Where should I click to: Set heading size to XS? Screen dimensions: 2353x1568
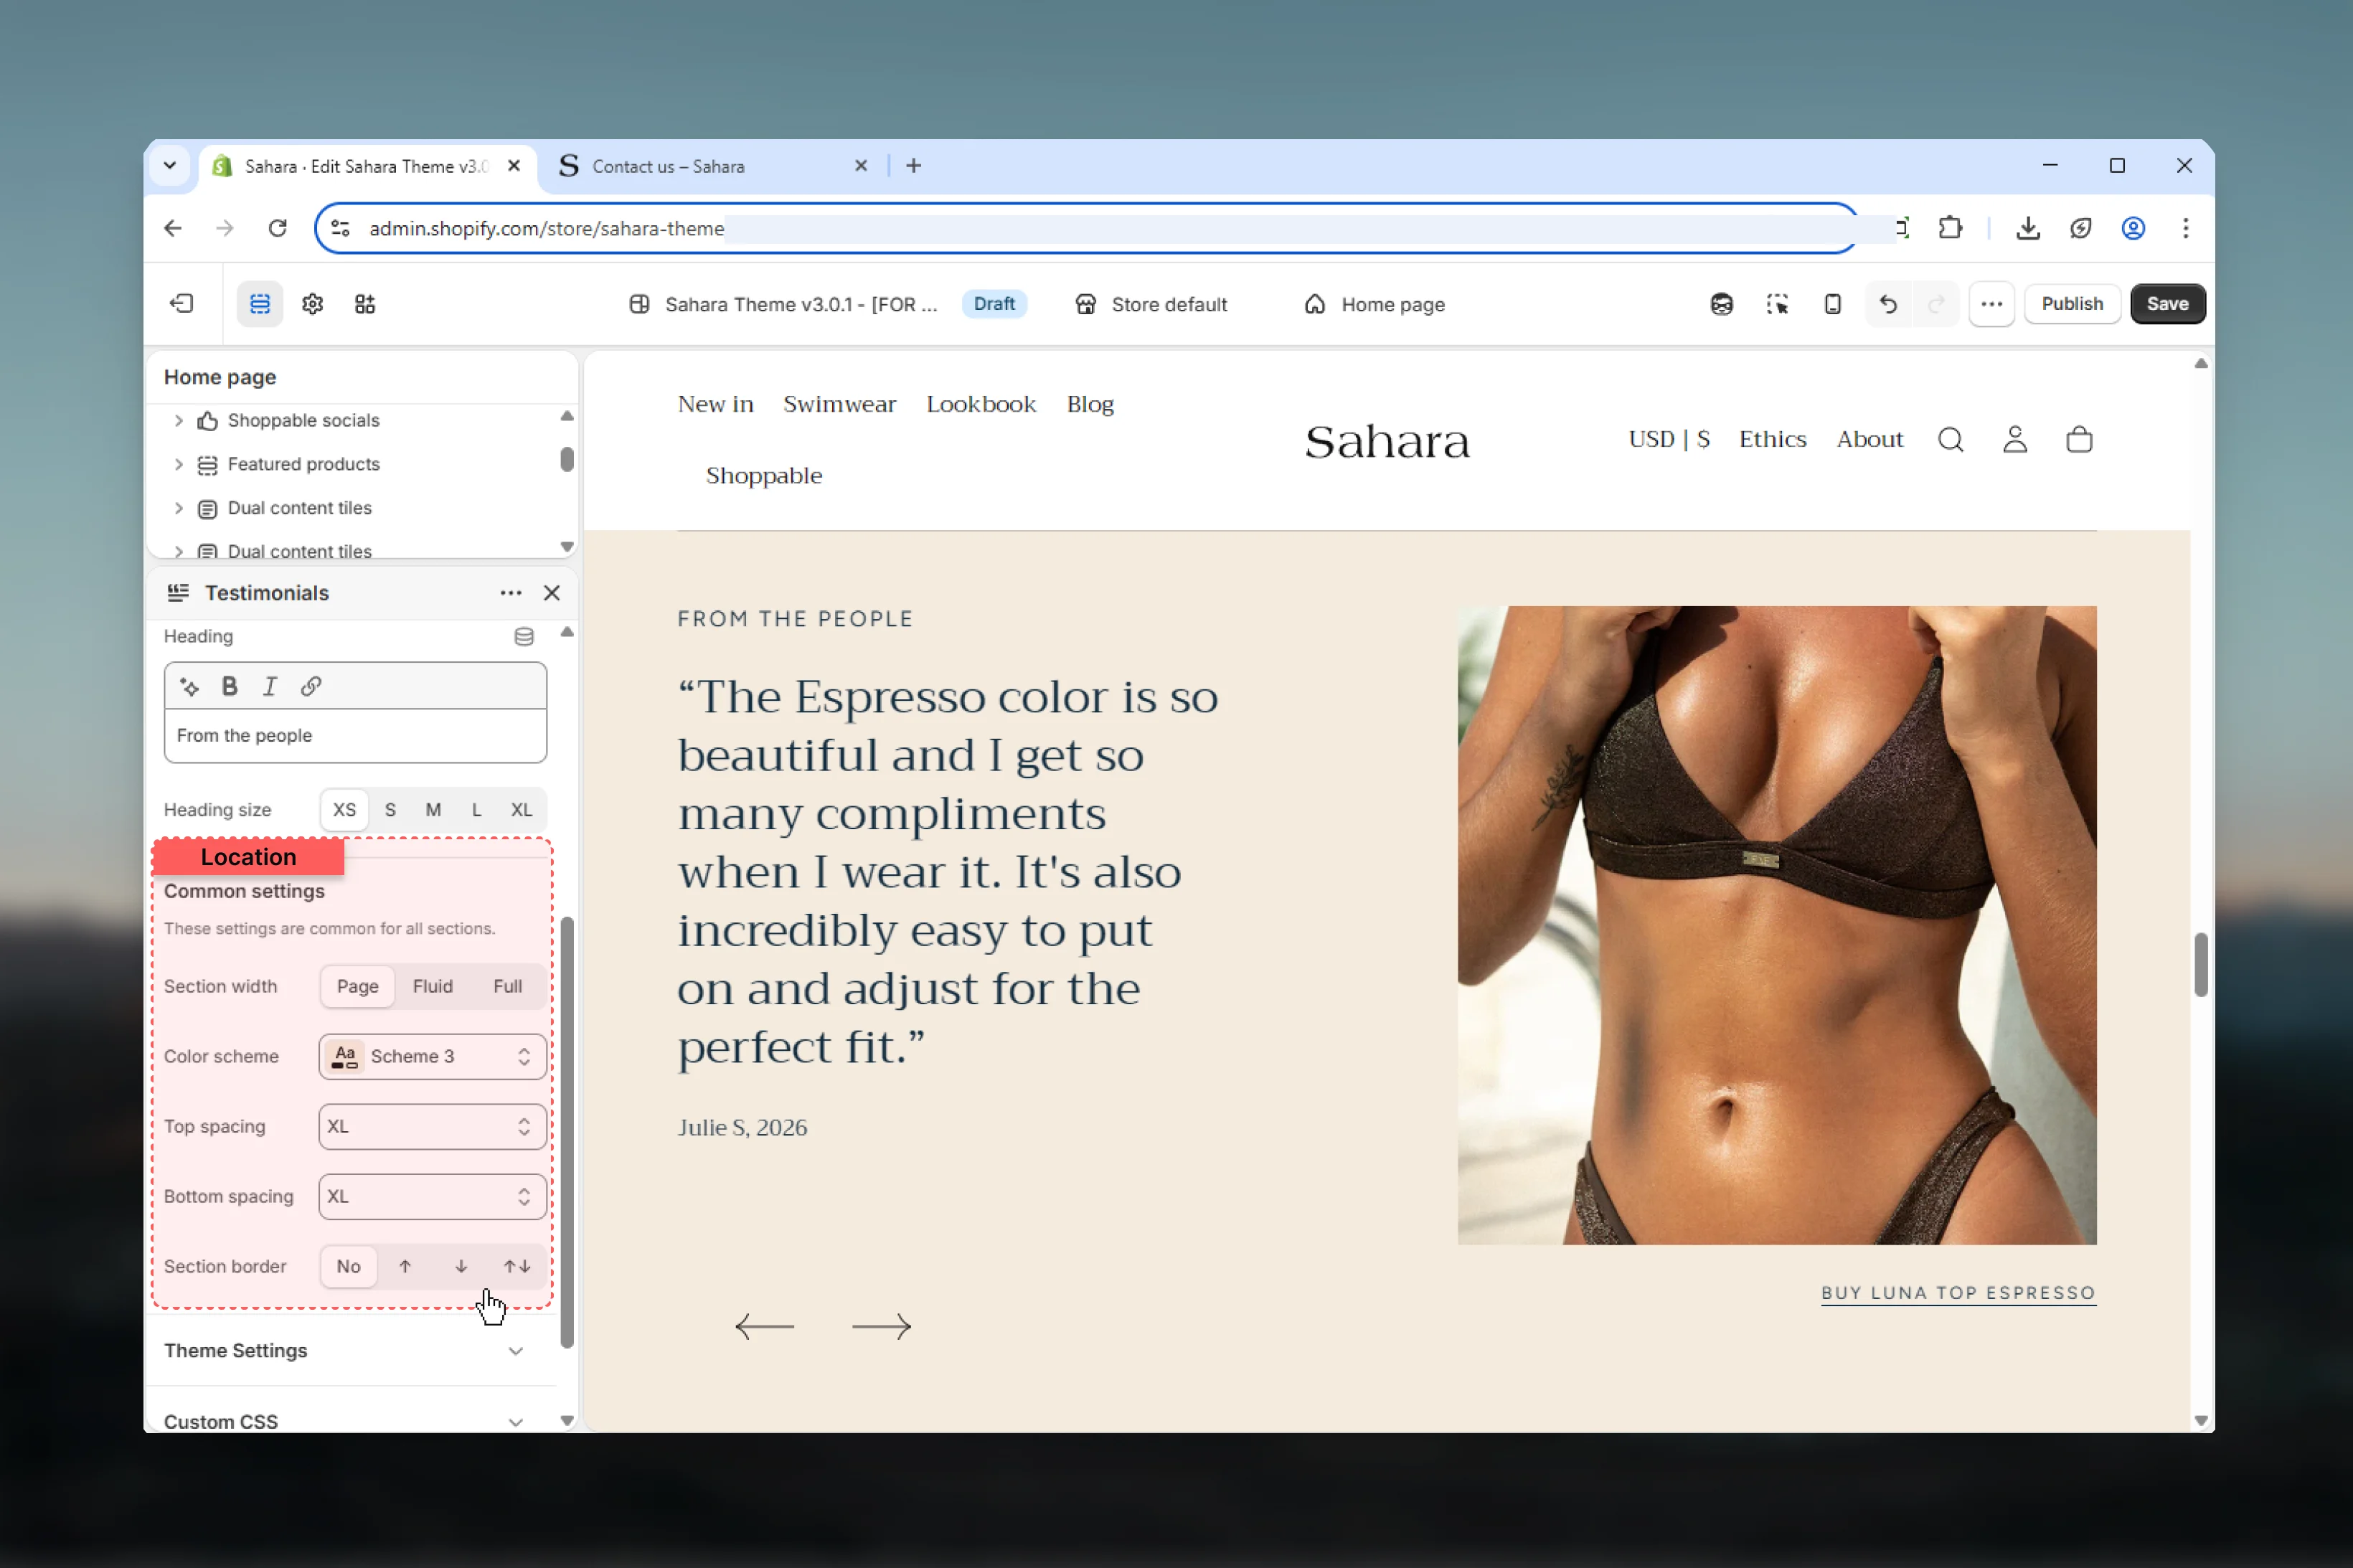344,810
